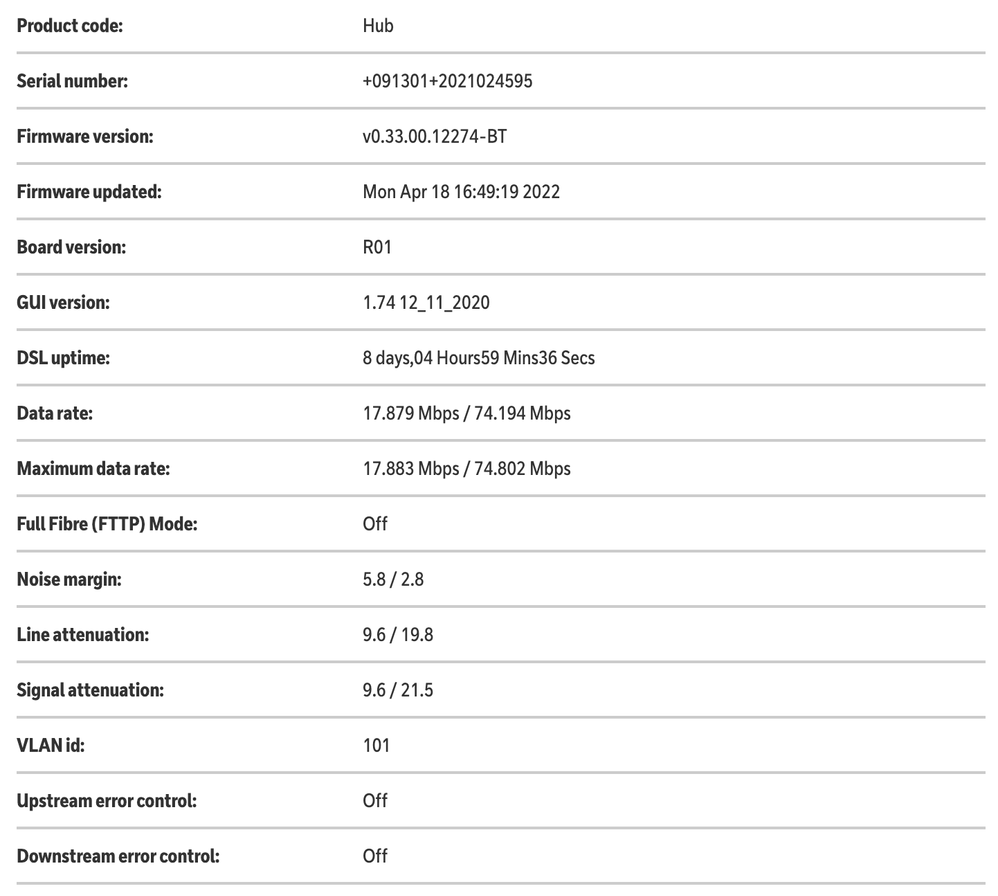
Task: Select the serial number value +091301+2021024595
Action: point(447,81)
